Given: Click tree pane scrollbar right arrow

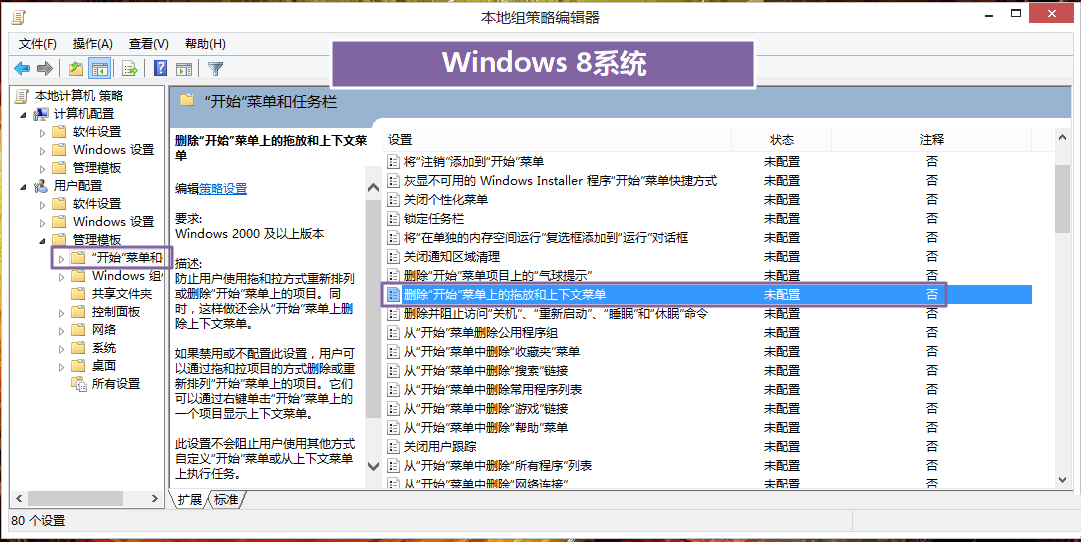Looking at the screenshot, I should (154, 498).
